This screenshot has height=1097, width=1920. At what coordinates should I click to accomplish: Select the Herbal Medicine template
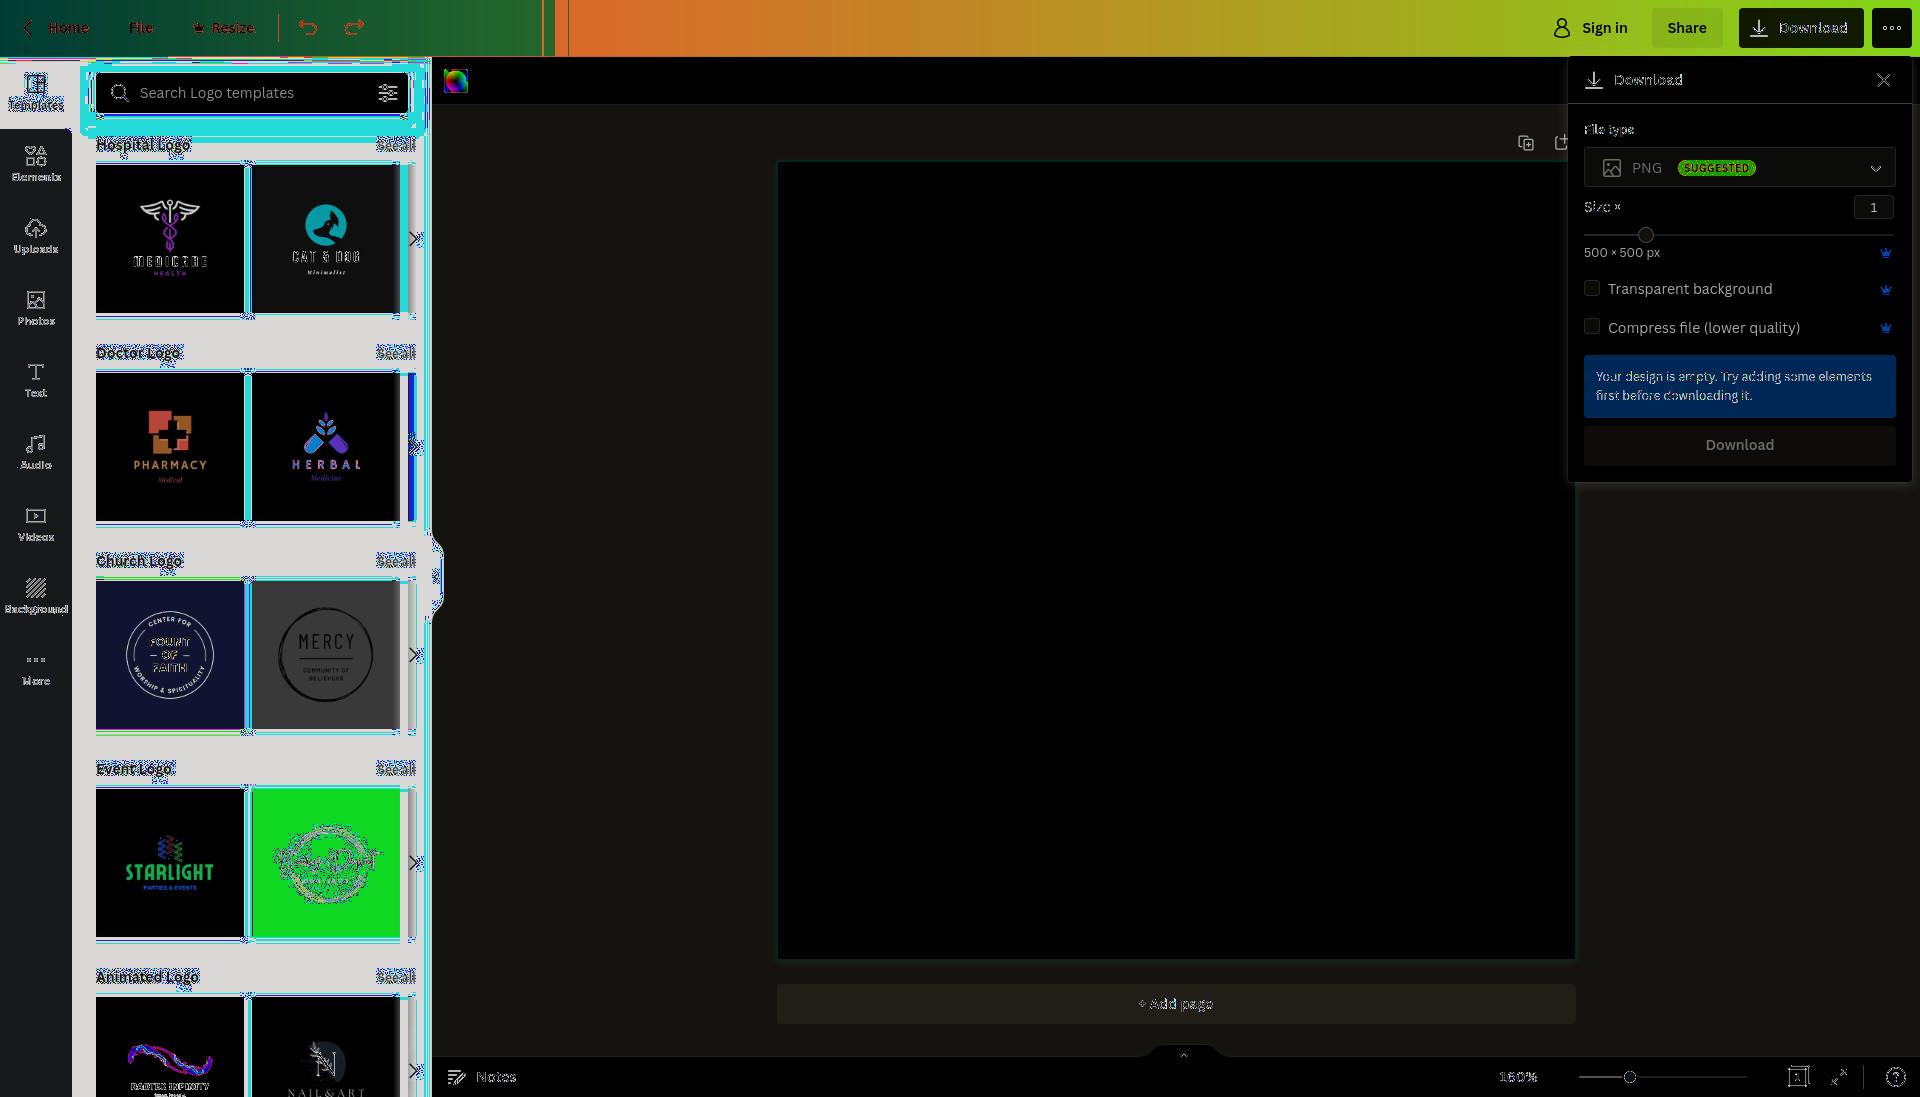(x=326, y=447)
